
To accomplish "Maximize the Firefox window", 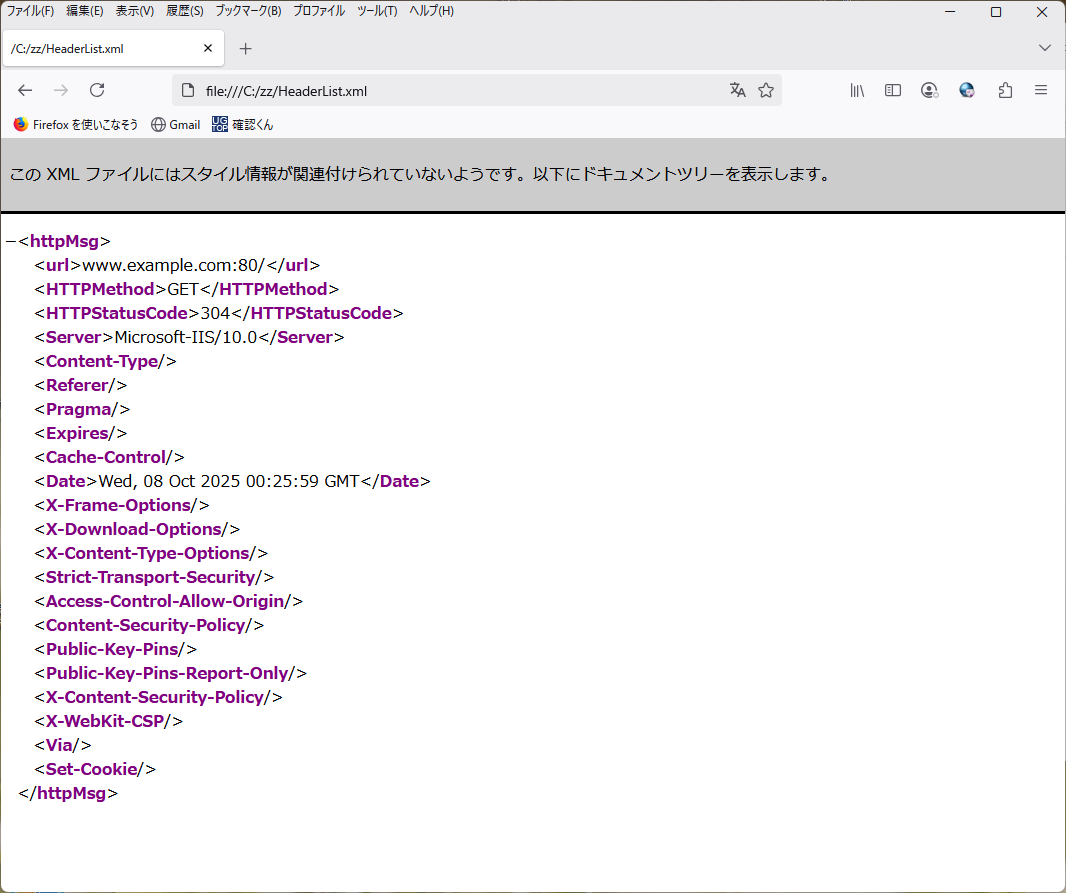I will pos(996,12).
